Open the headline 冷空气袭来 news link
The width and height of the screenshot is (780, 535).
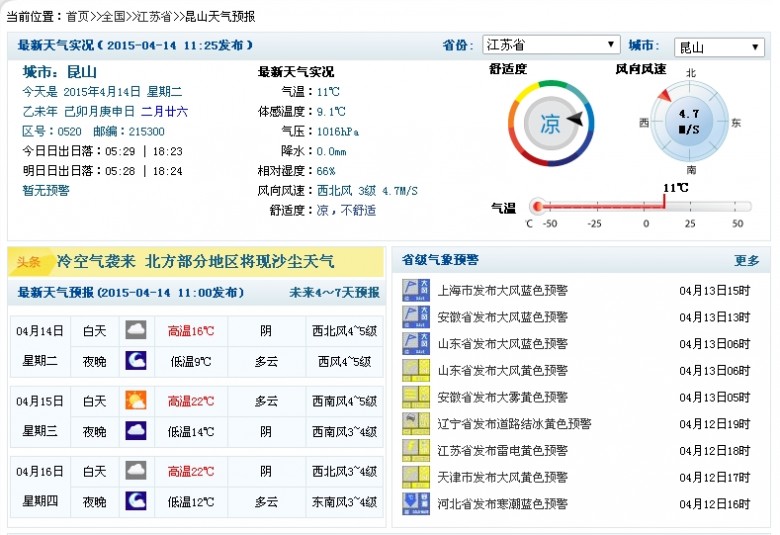tap(195, 261)
